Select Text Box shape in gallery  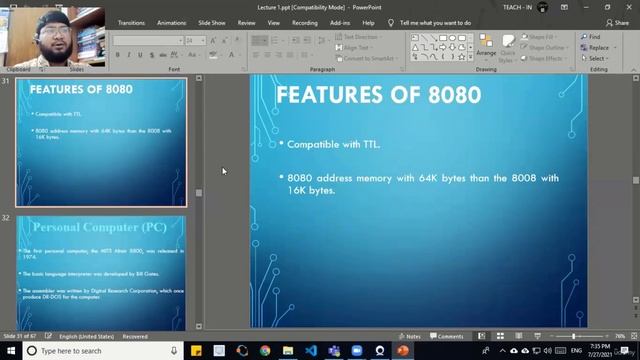tap(415, 38)
